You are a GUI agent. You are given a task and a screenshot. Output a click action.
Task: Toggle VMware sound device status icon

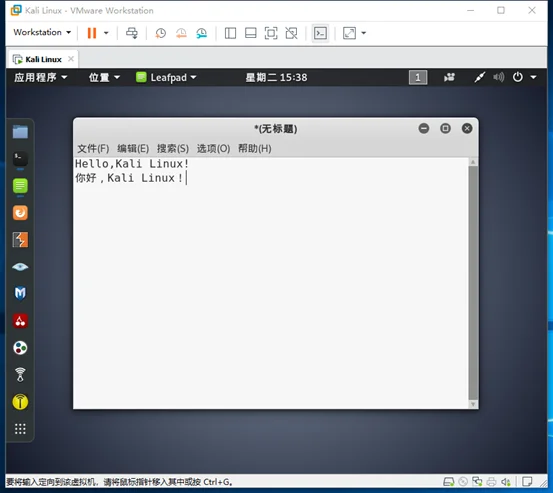tap(506, 482)
